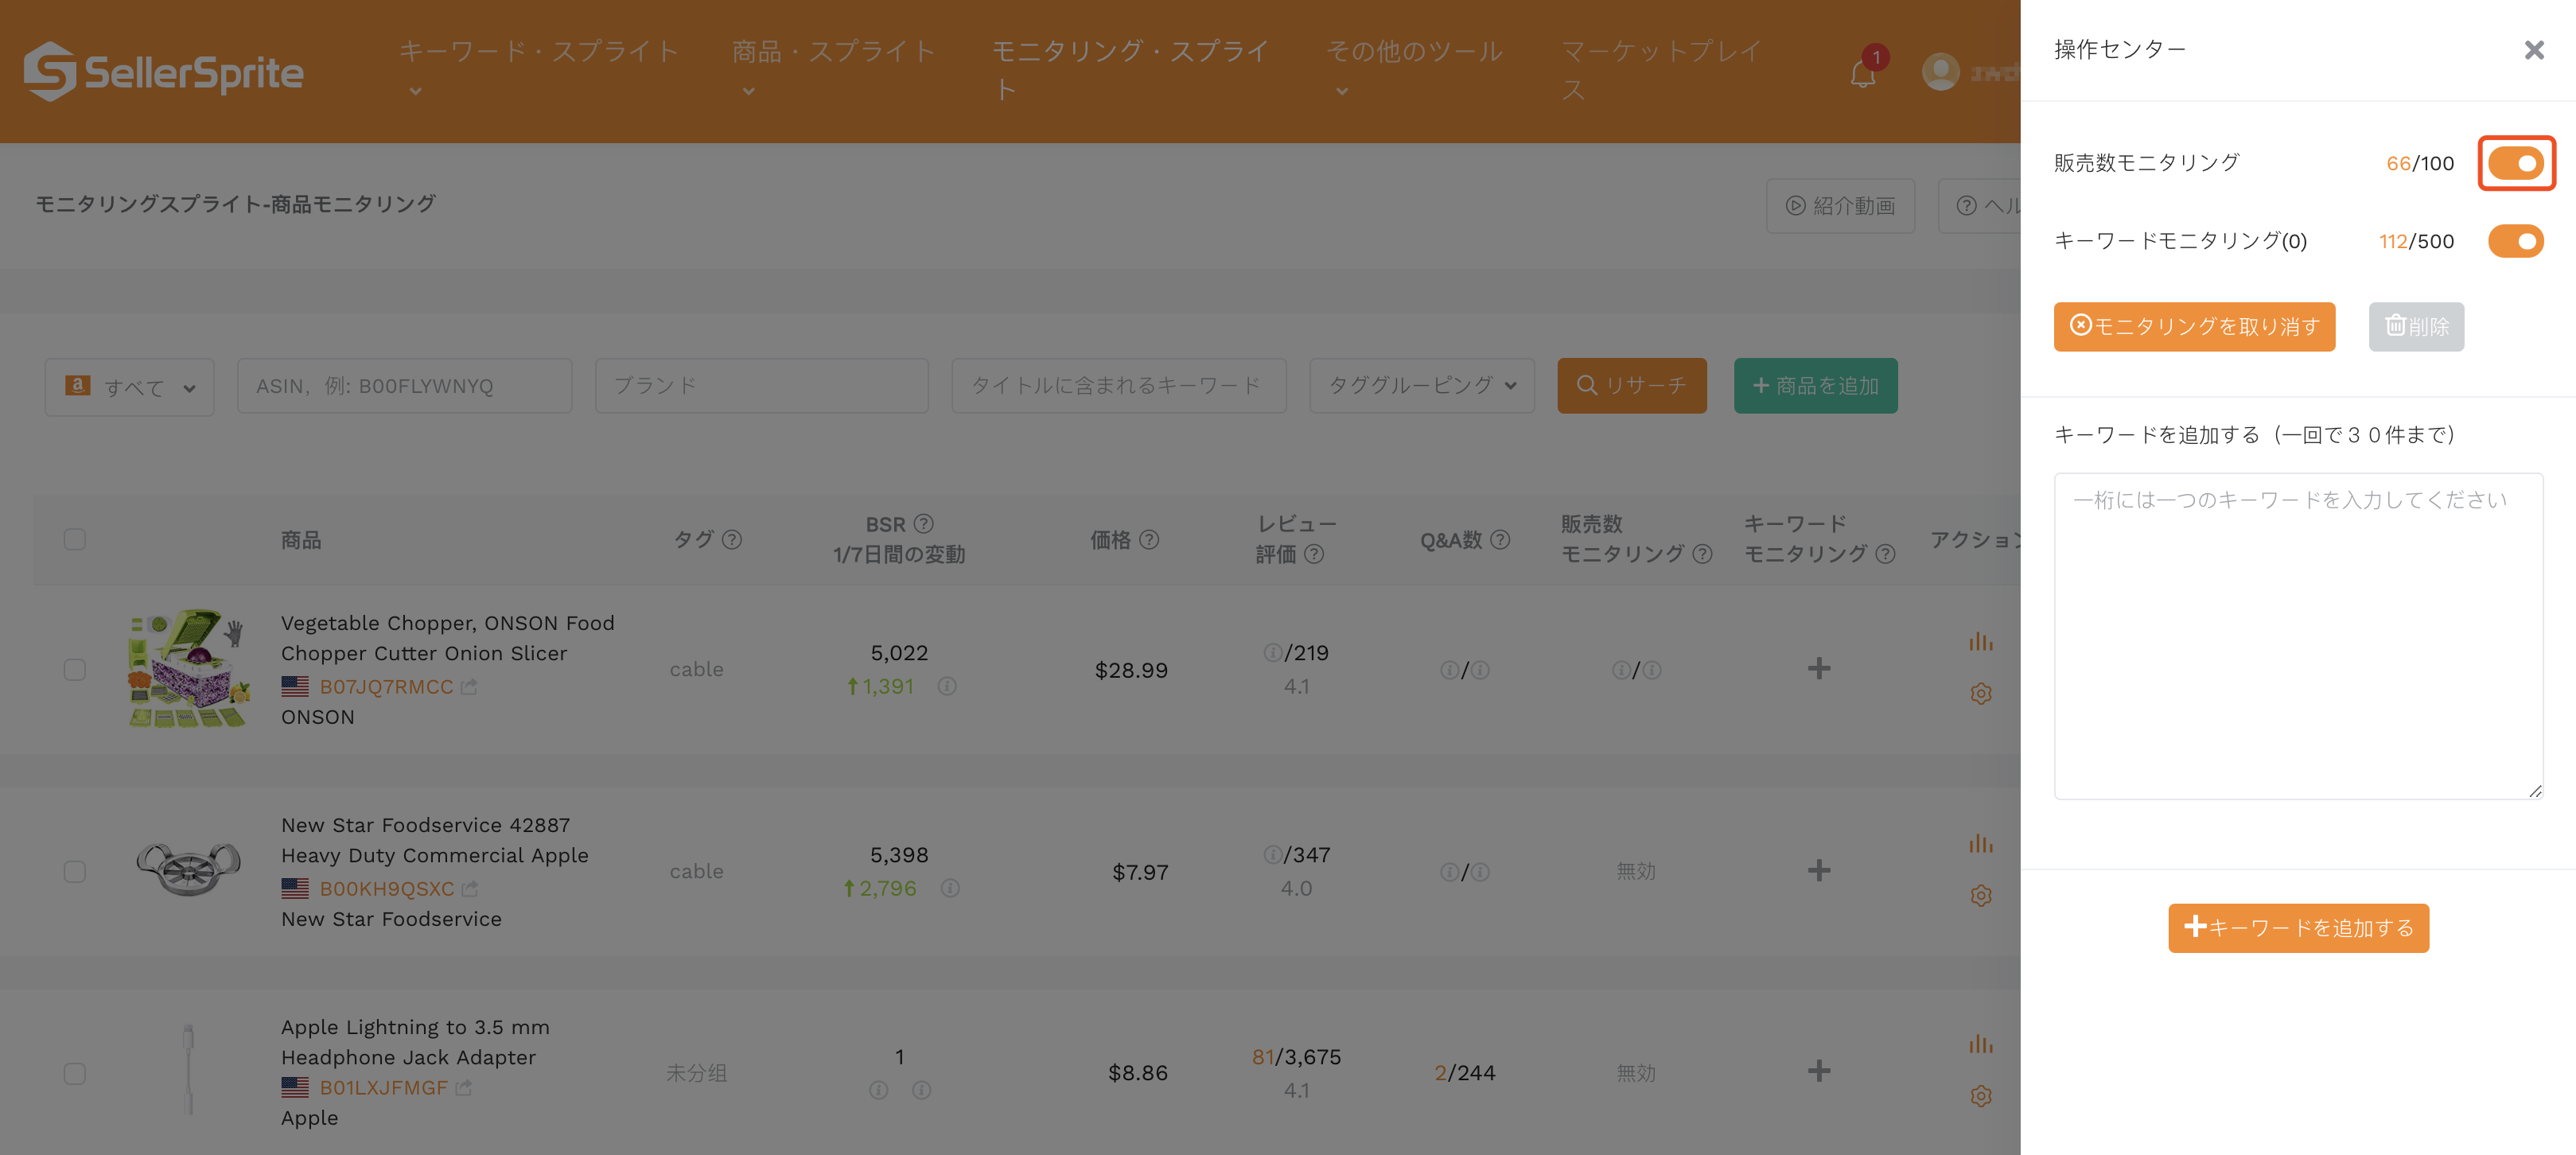Click the モニタリングを取り消す button

[2194, 327]
